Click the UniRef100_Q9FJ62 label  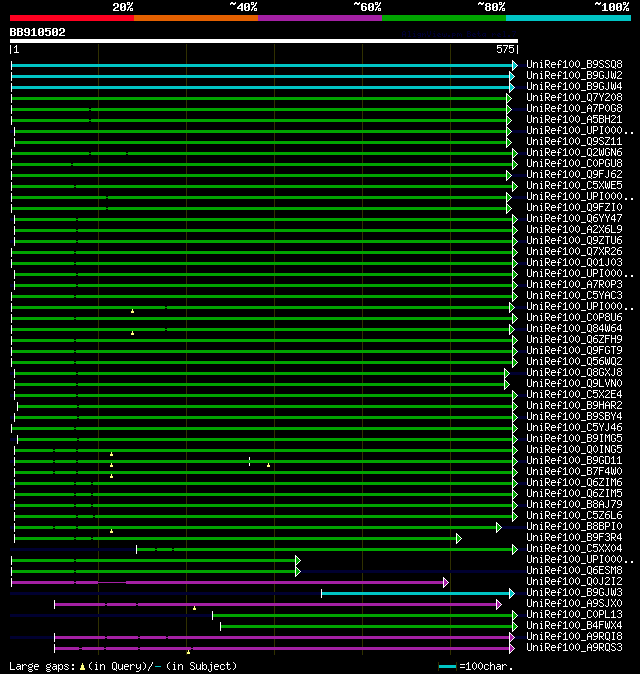click(x=574, y=175)
